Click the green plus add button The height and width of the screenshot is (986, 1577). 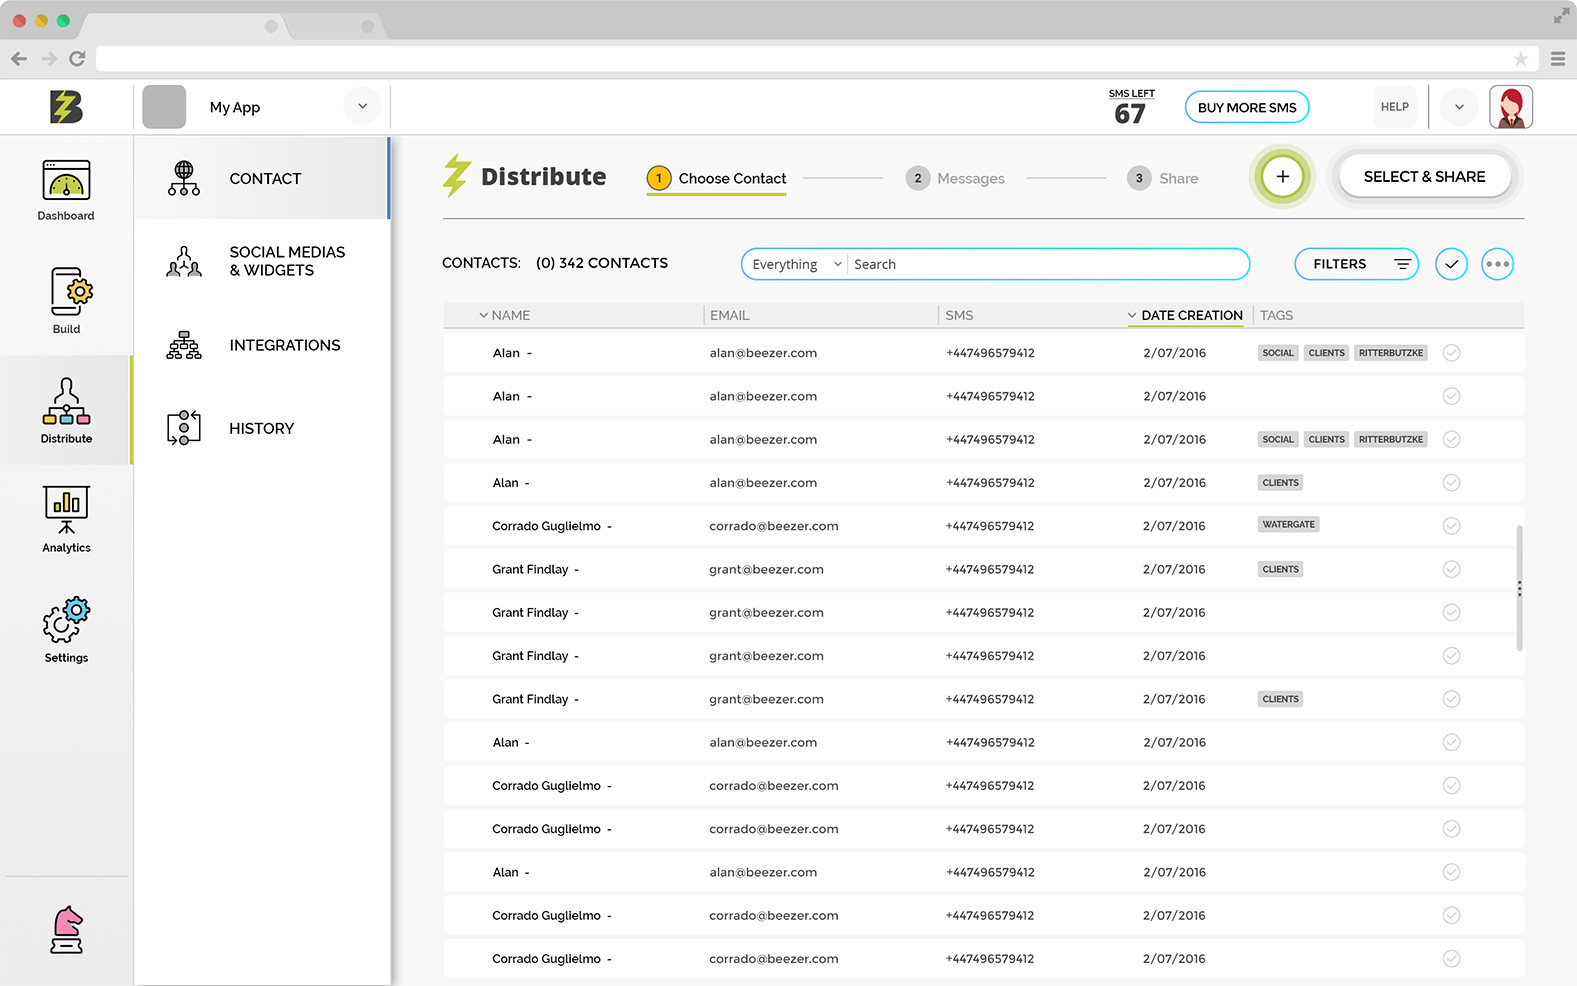point(1282,177)
